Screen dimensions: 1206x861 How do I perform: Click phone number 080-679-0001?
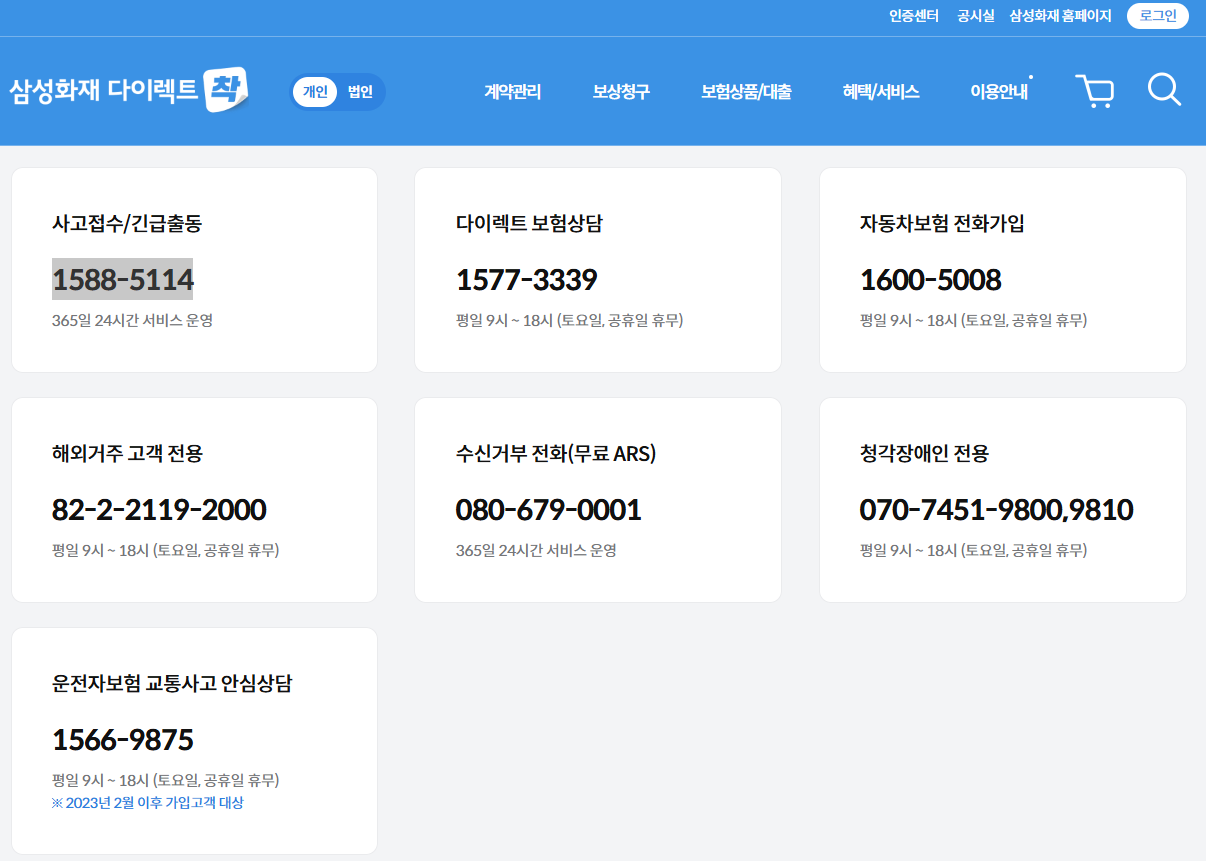(549, 510)
